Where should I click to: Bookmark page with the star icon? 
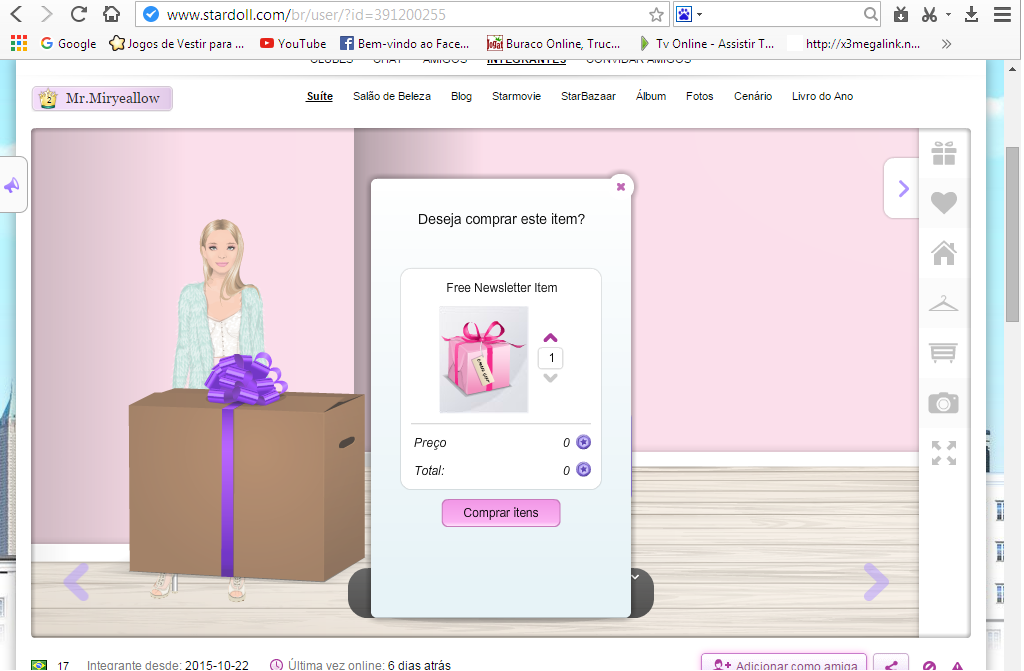656,14
